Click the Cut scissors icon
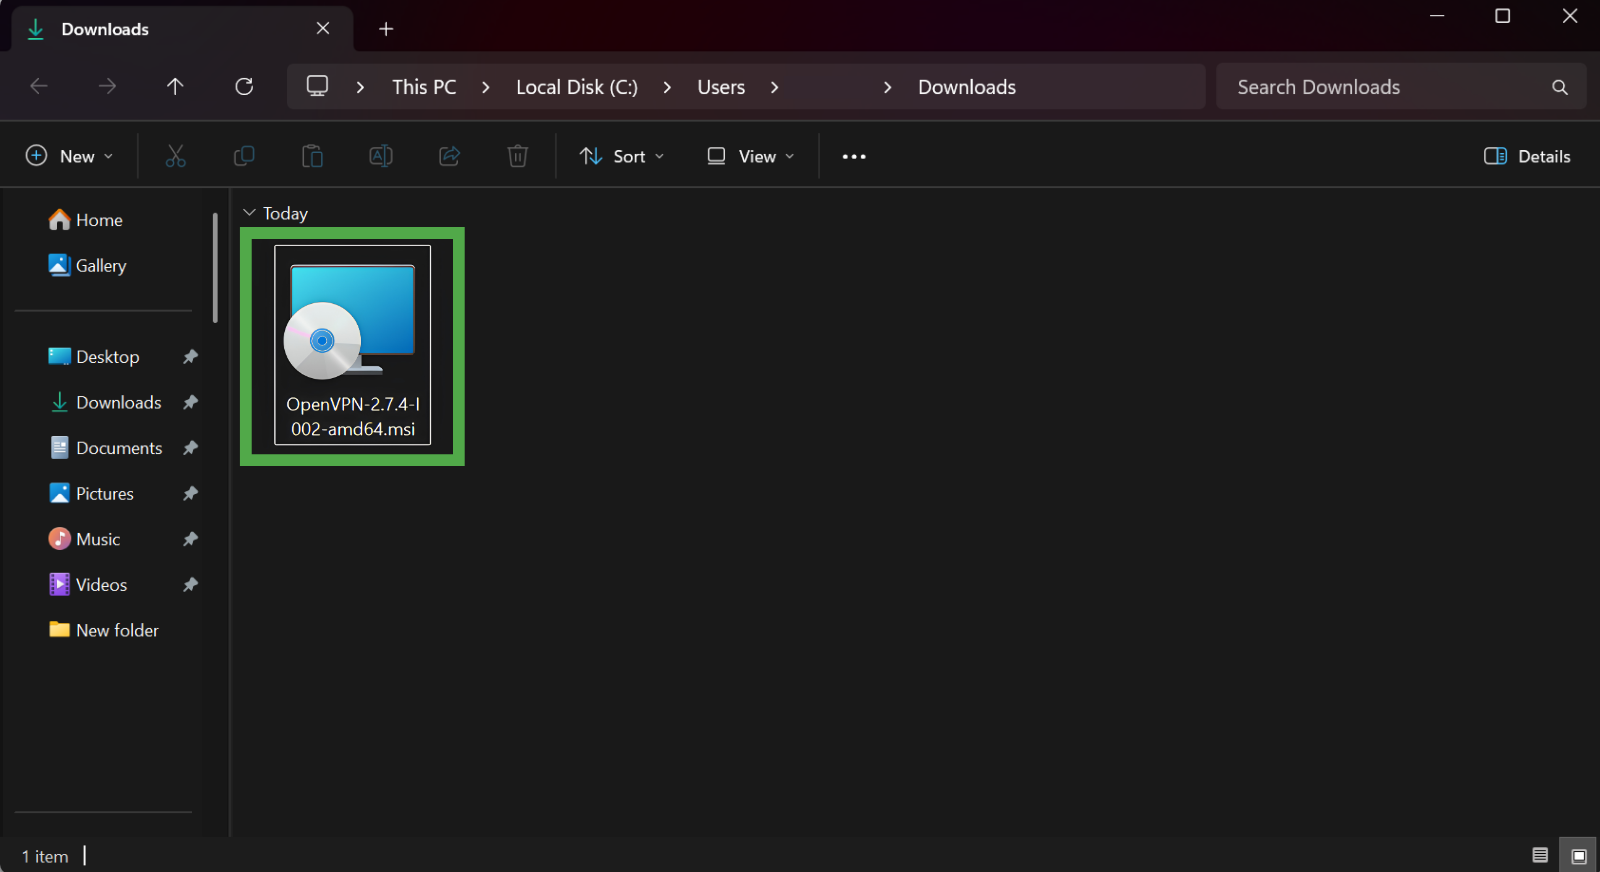 [175, 156]
